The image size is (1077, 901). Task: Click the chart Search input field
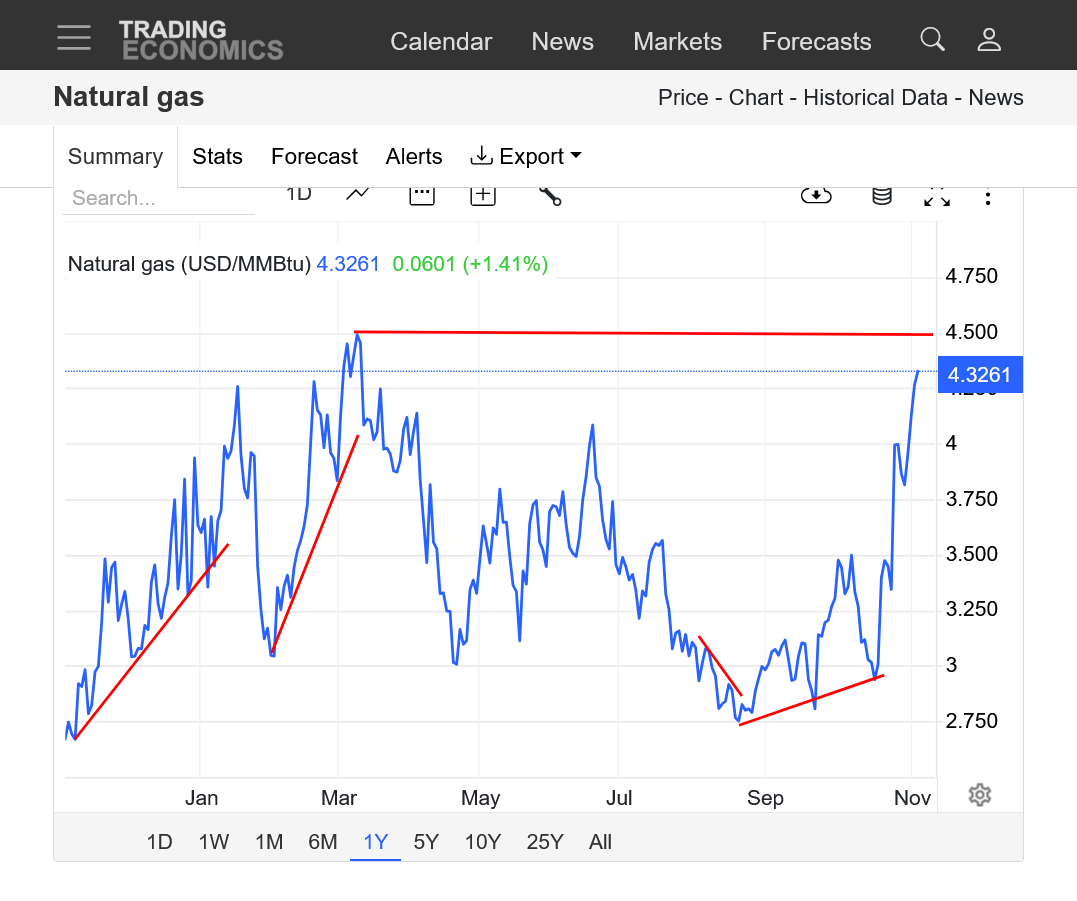click(x=158, y=198)
